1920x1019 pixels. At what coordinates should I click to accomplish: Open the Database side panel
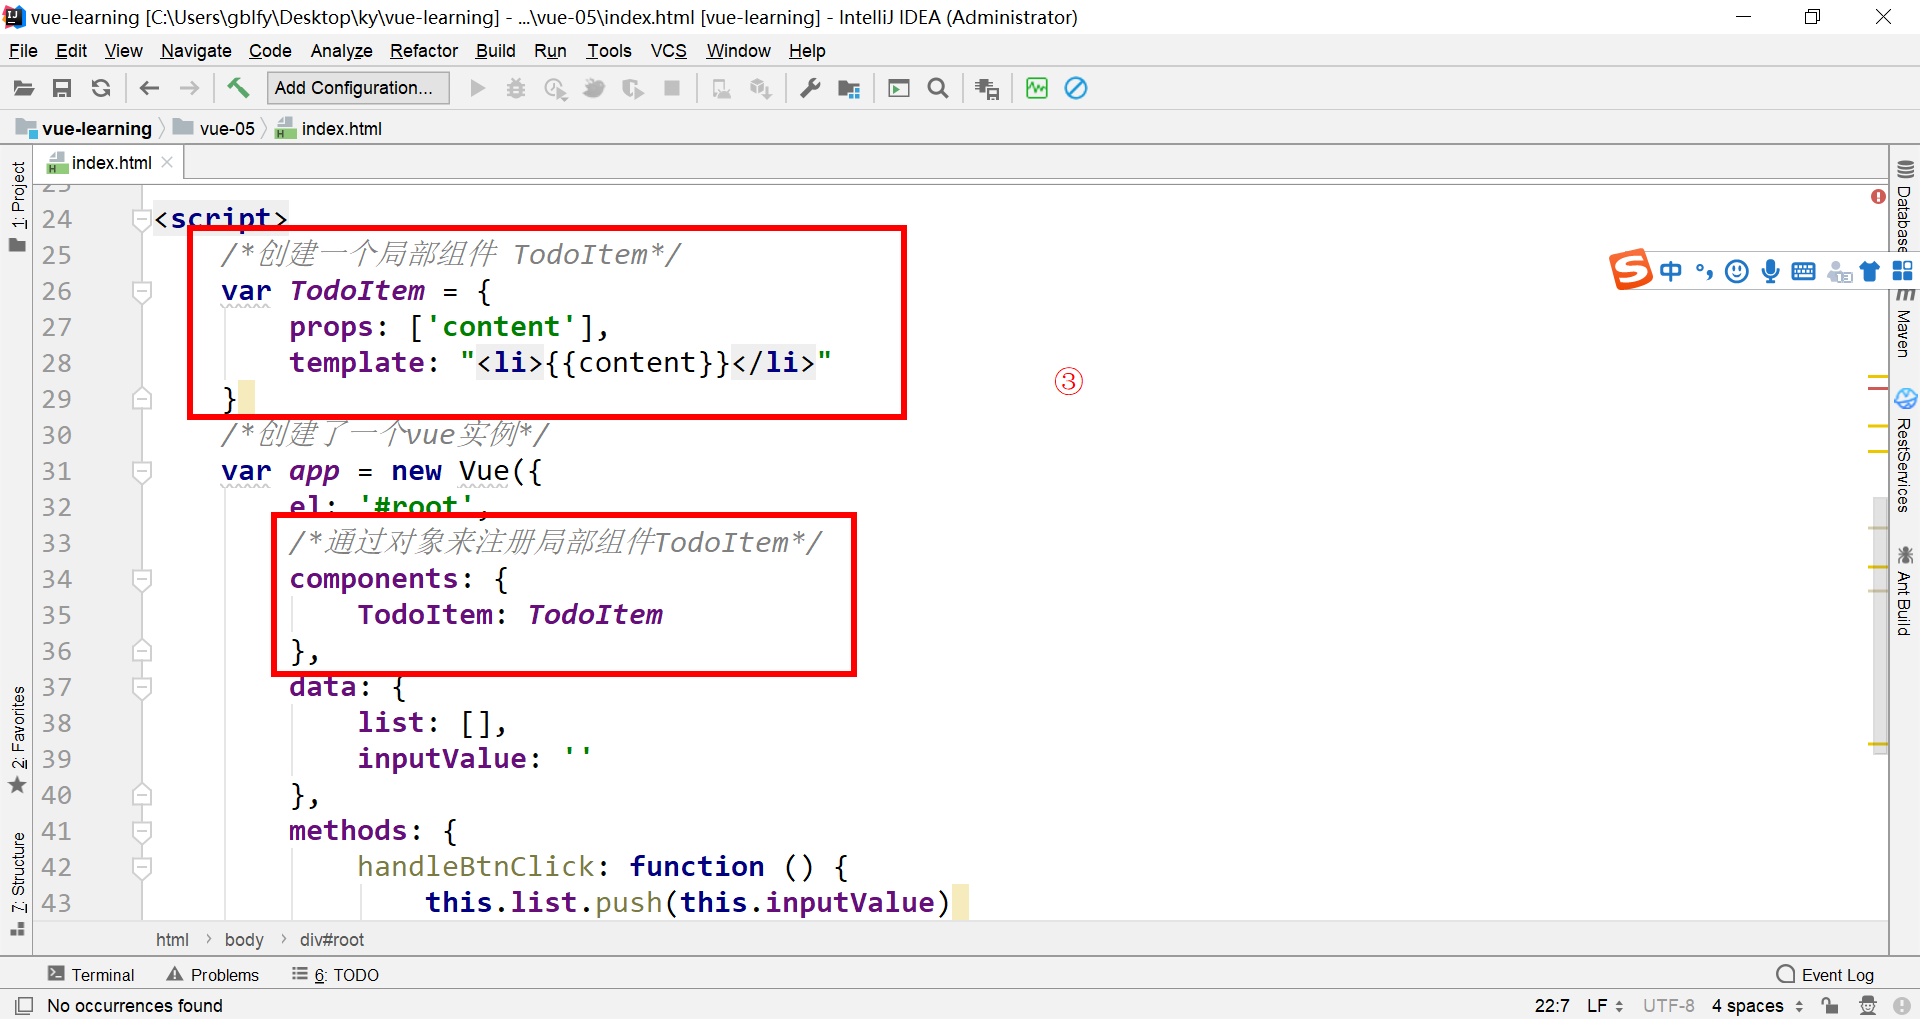[1904, 206]
